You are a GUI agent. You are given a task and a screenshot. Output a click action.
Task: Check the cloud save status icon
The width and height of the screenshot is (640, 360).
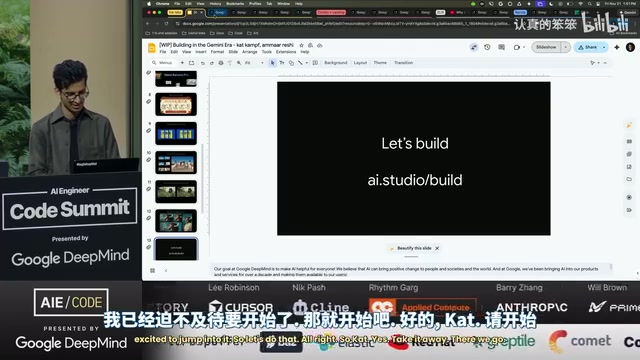[x=320, y=45]
